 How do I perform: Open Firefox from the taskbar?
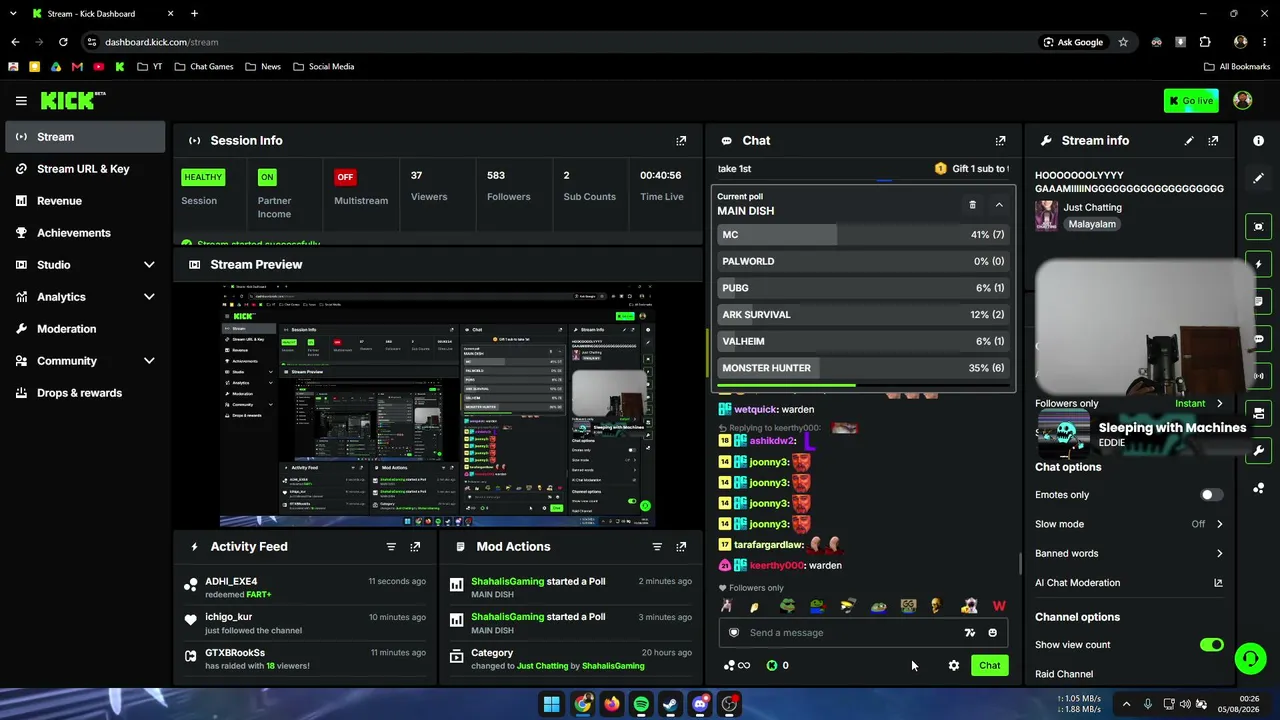[x=611, y=704]
